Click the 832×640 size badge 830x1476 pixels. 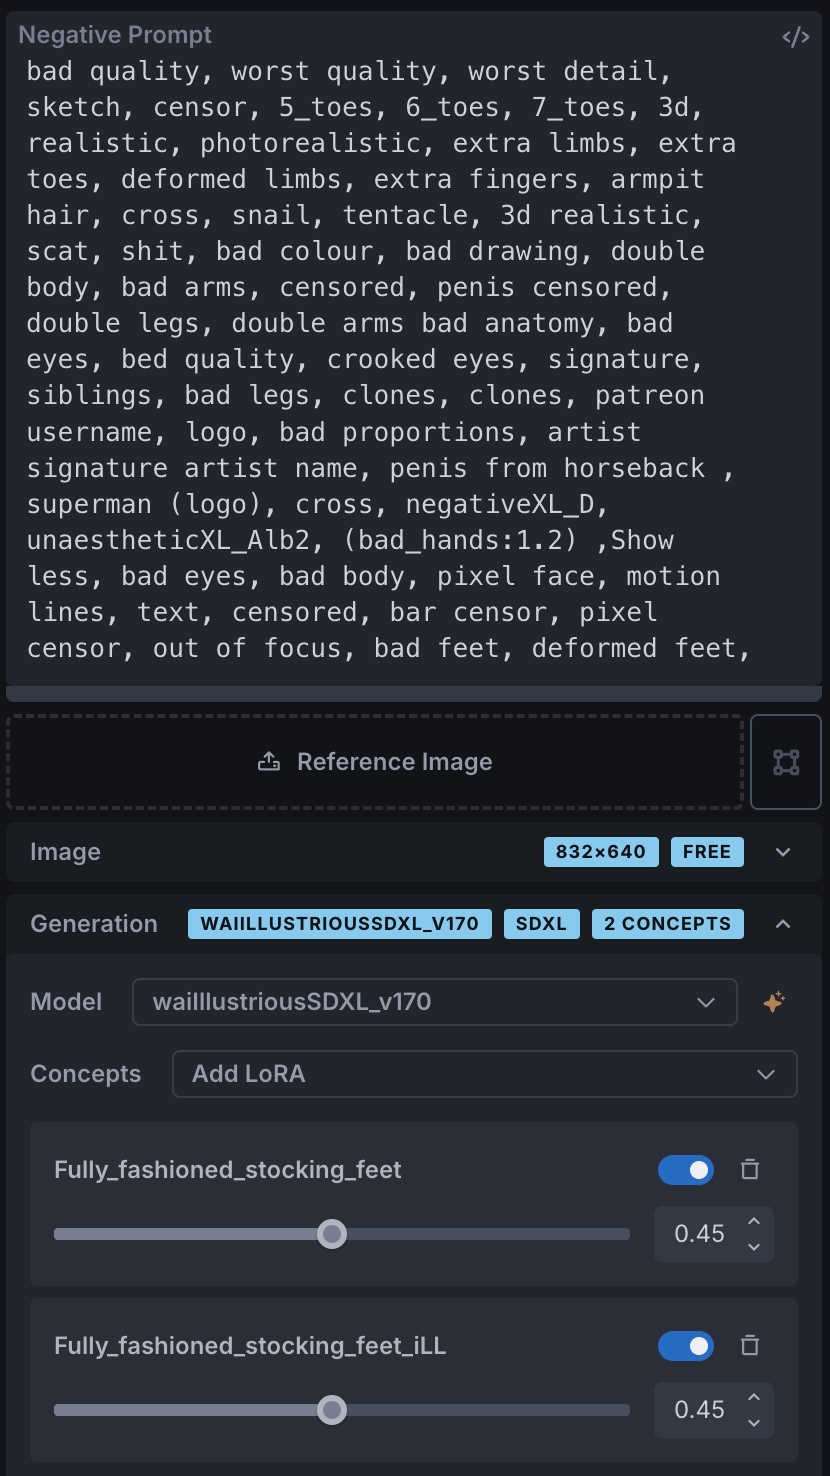tap(601, 852)
